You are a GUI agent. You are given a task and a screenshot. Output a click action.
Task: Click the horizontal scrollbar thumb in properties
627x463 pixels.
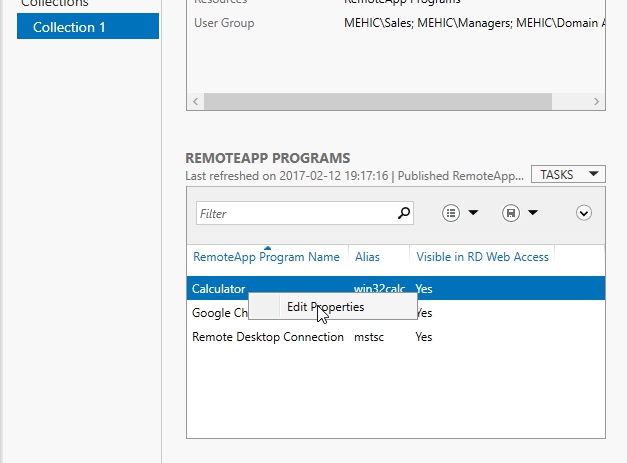pyautogui.click(x=378, y=102)
